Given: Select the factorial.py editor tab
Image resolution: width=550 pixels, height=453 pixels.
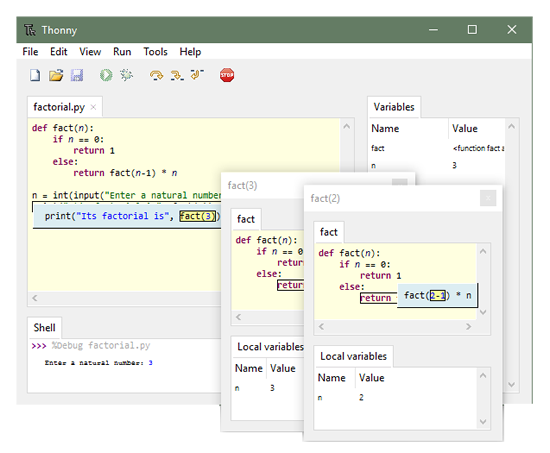Looking at the screenshot, I should [59, 107].
